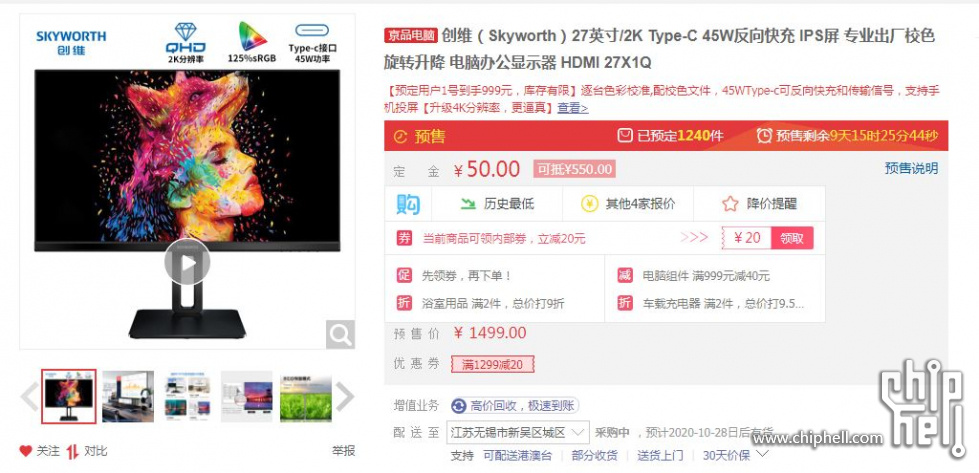Select fifth thumbnail with green grass
Image resolution: width=979 pixels, height=473 pixels.
[x=306, y=396]
